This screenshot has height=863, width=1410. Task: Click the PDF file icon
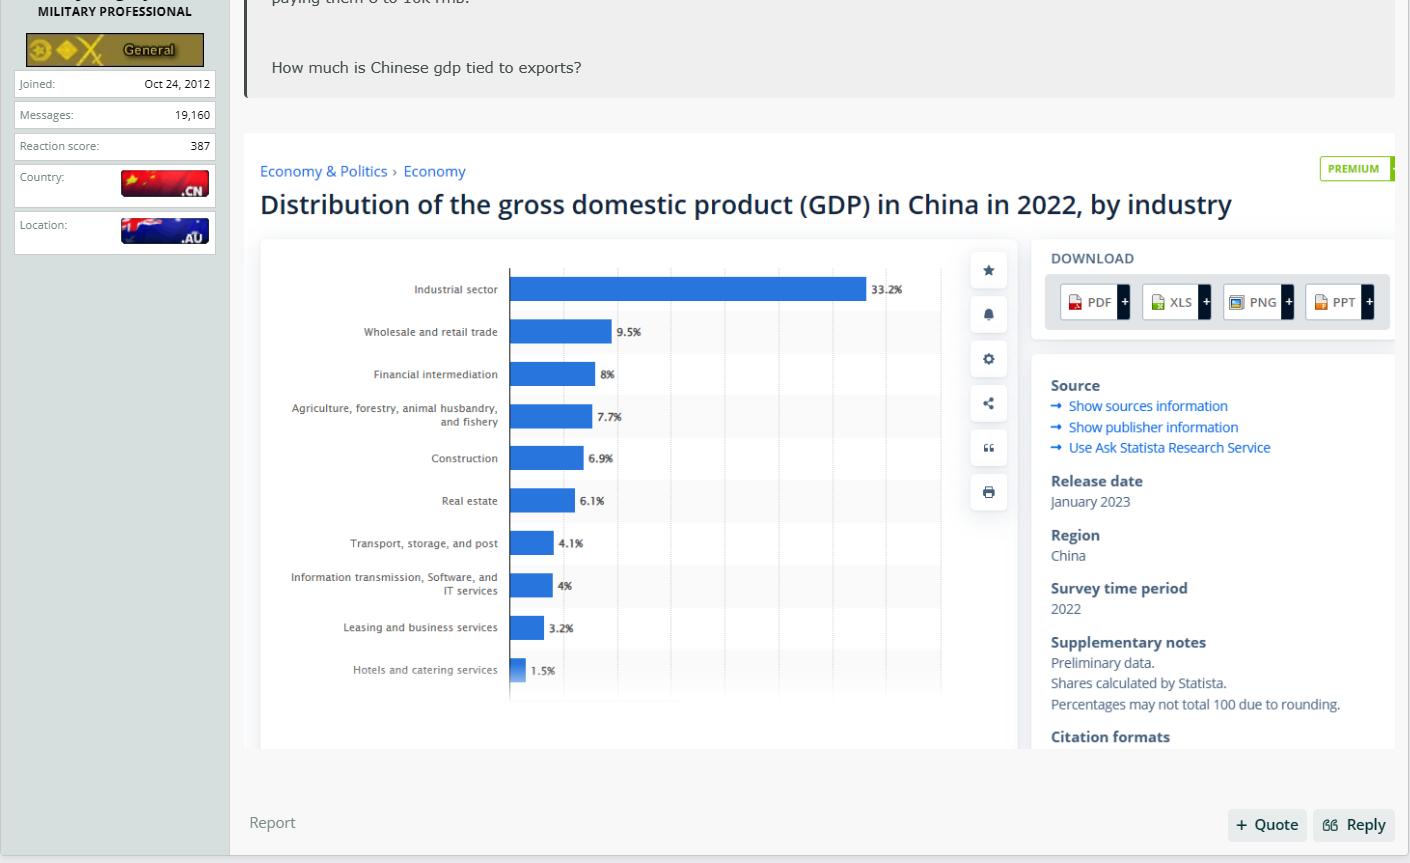(x=1075, y=302)
